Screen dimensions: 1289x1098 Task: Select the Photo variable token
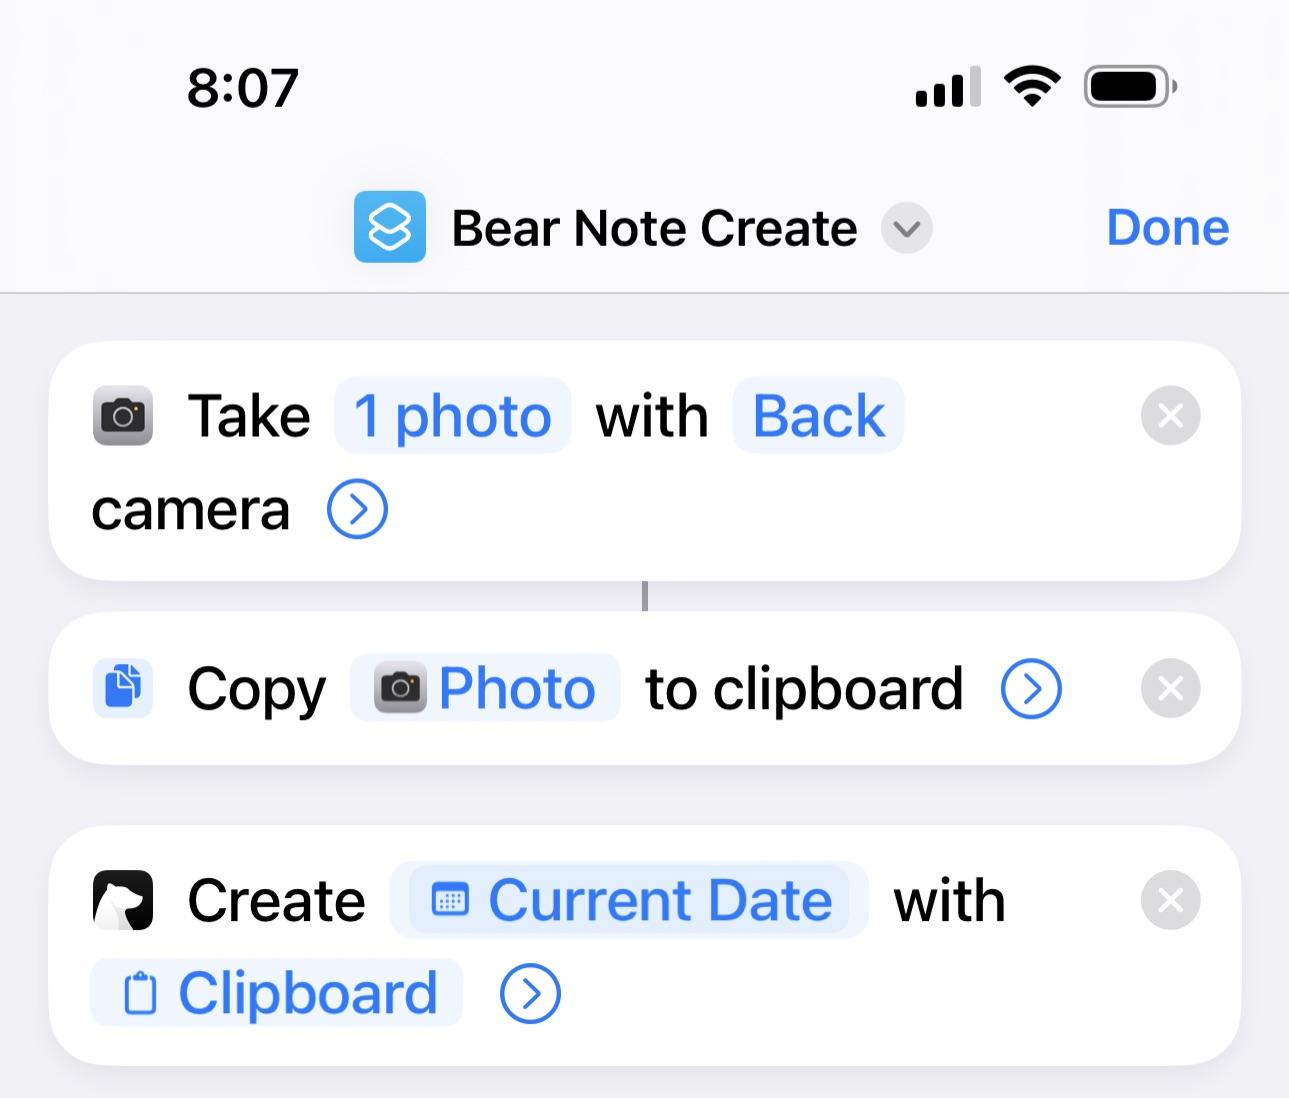pos(485,688)
